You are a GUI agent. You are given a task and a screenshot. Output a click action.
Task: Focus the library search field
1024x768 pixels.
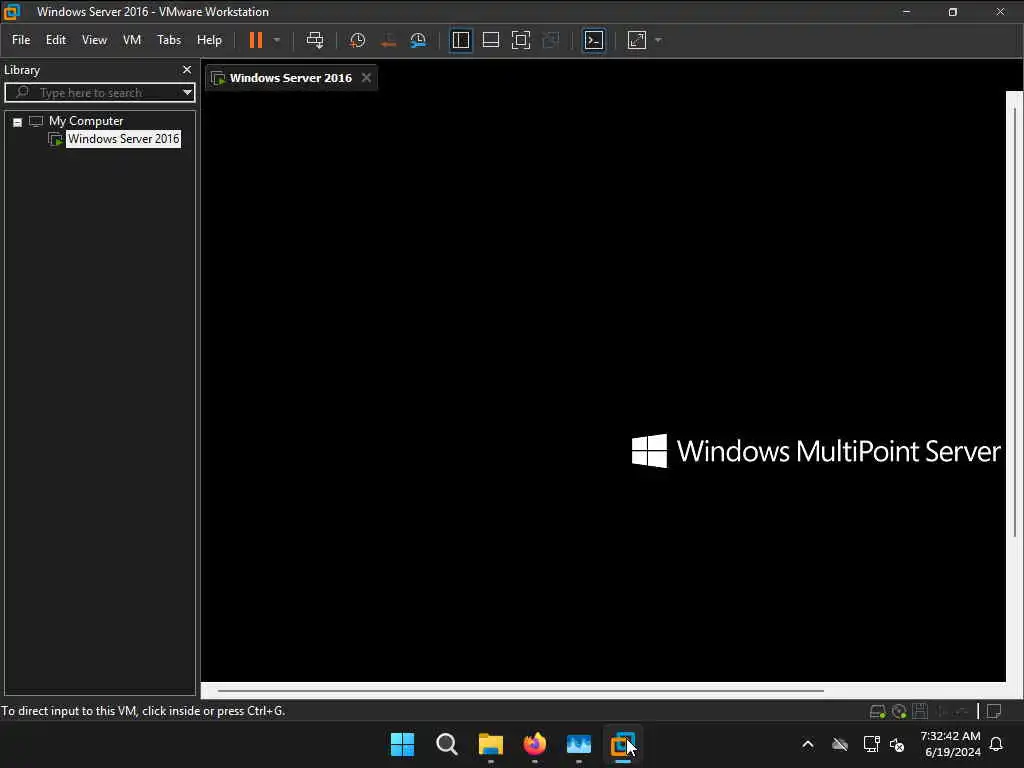click(100, 93)
